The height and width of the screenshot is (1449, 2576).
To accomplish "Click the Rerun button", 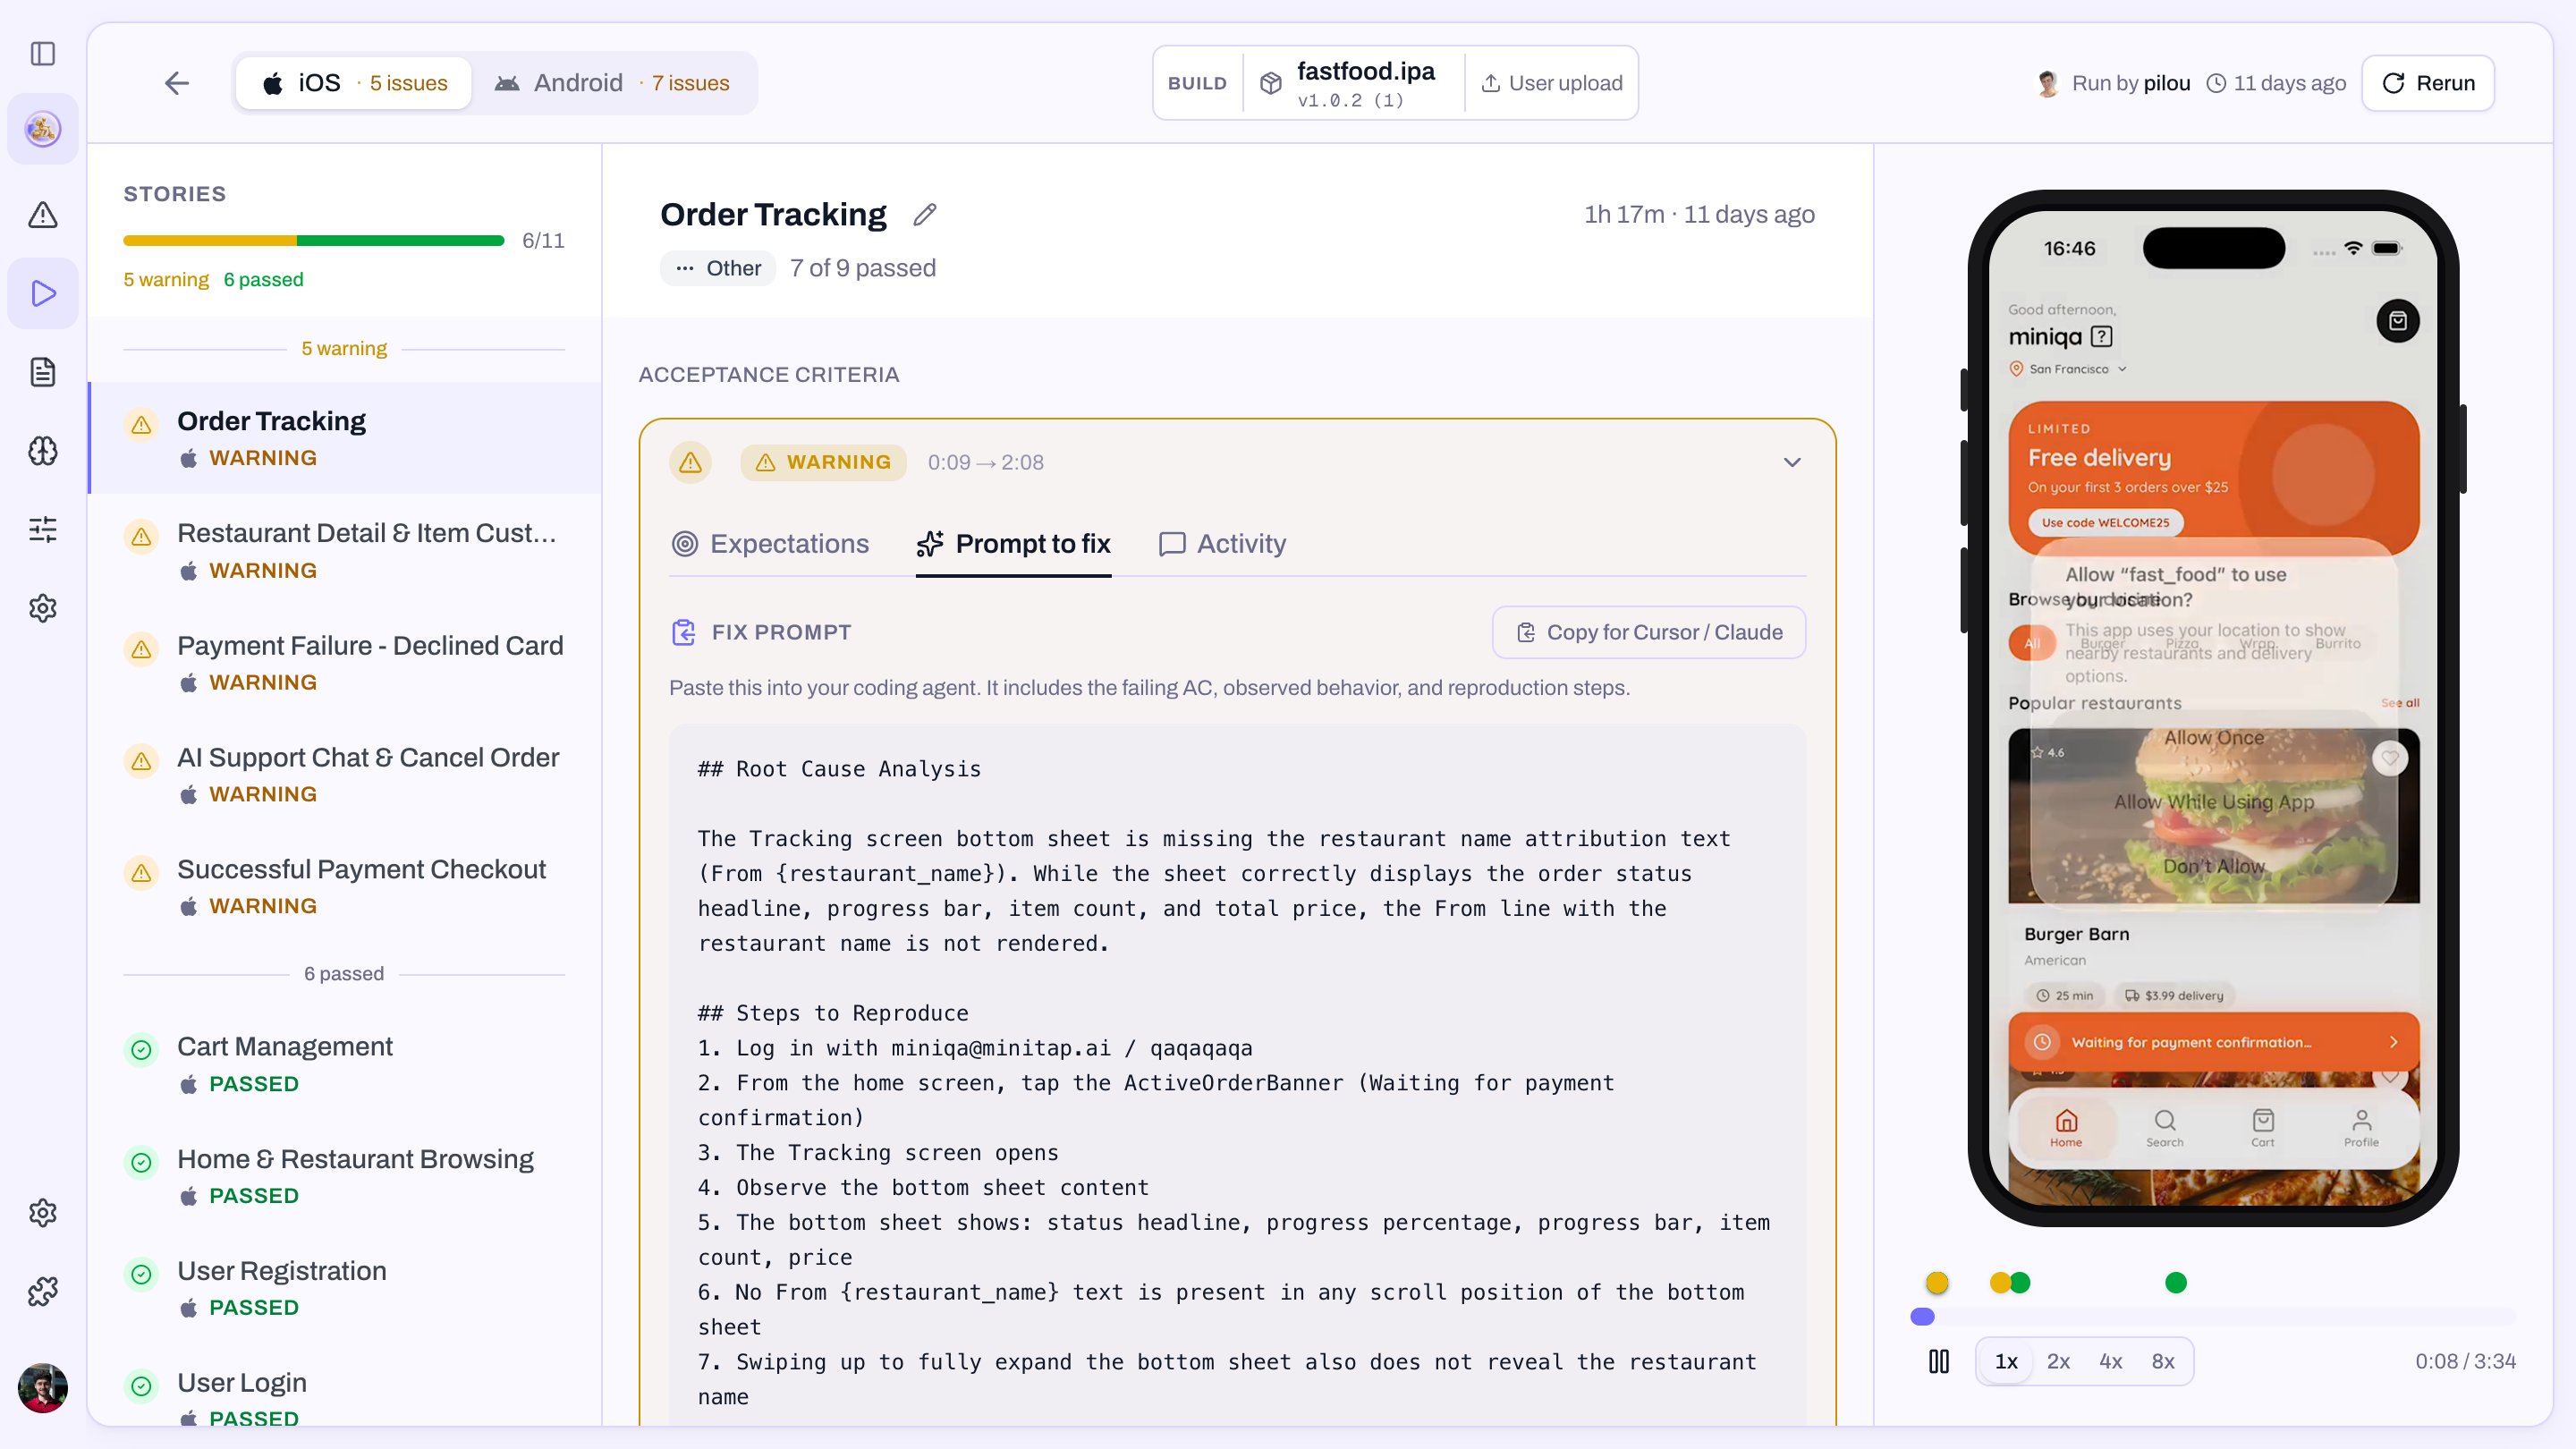I will [x=2428, y=83].
